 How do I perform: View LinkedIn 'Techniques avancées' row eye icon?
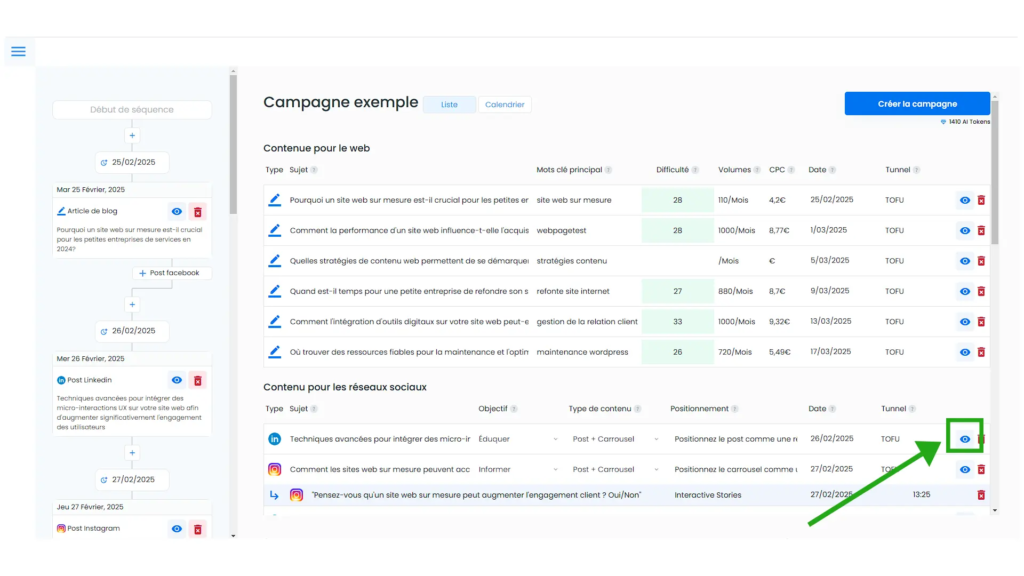965,439
